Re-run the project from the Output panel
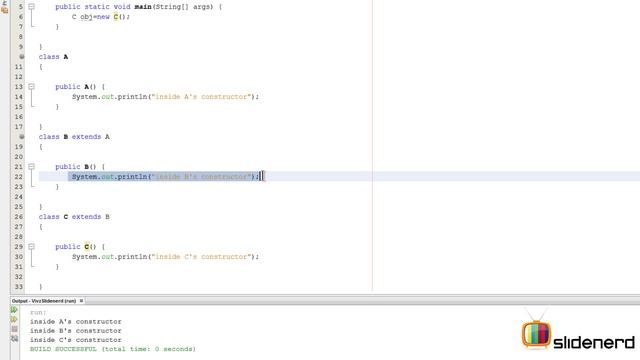This screenshot has height=360, width=640. (14, 310)
